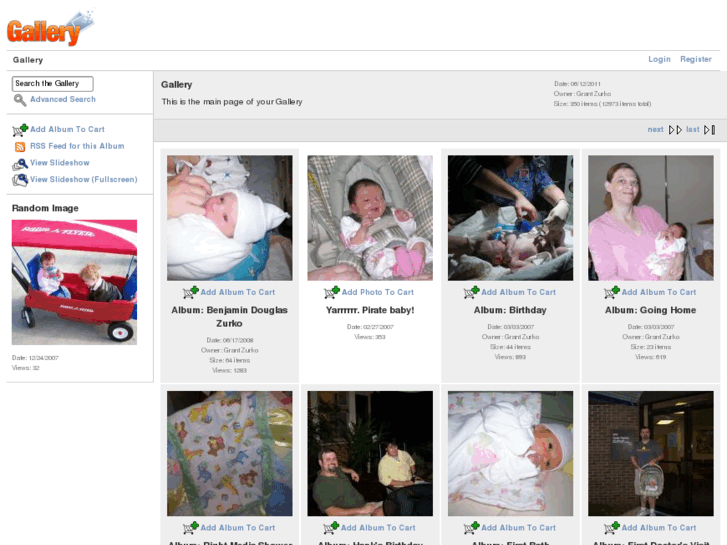The image size is (727, 545).
Task: Add the Birthday album to cart
Action: tap(518, 292)
